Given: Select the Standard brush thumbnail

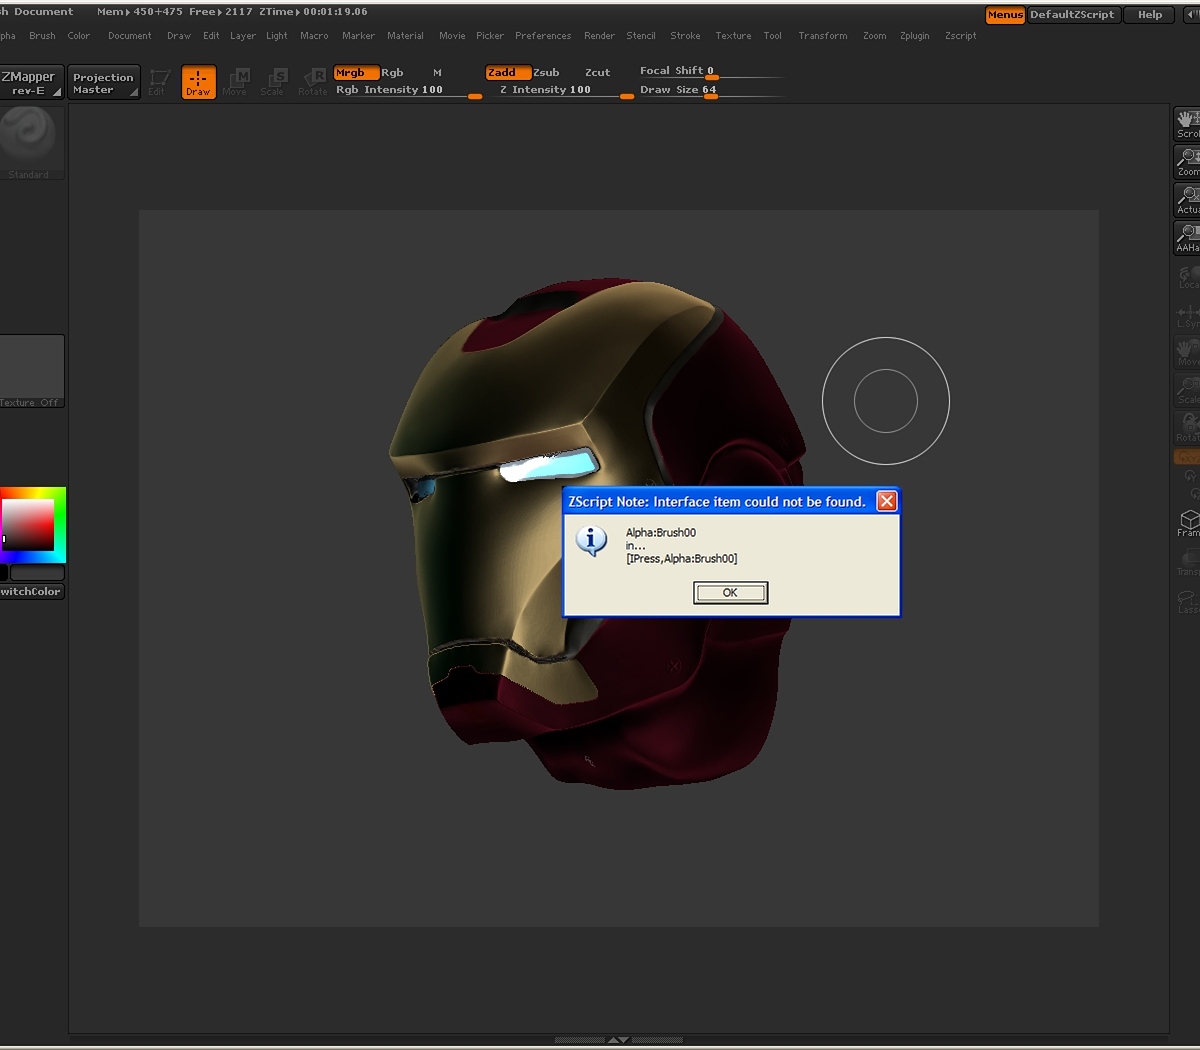Looking at the screenshot, I should point(29,142).
